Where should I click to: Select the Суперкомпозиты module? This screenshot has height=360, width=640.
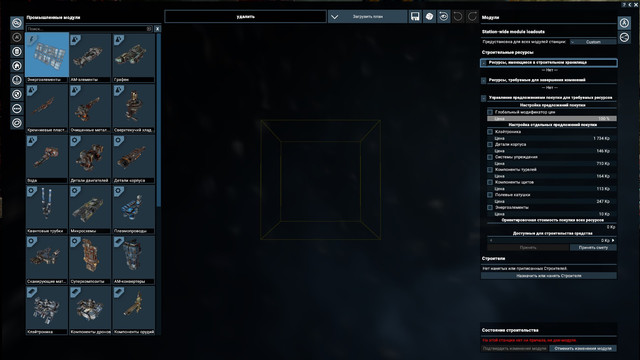(x=90, y=260)
